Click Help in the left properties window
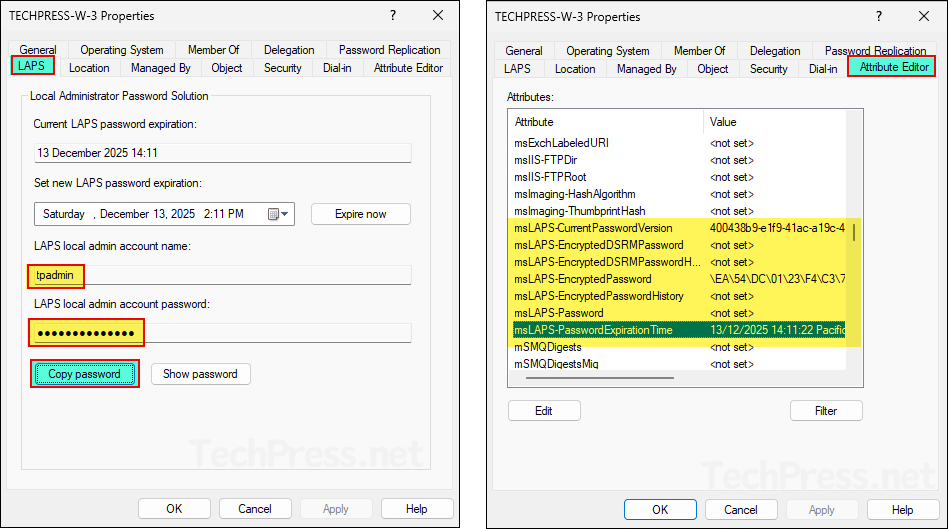948x529 pixels. point(417,509)
